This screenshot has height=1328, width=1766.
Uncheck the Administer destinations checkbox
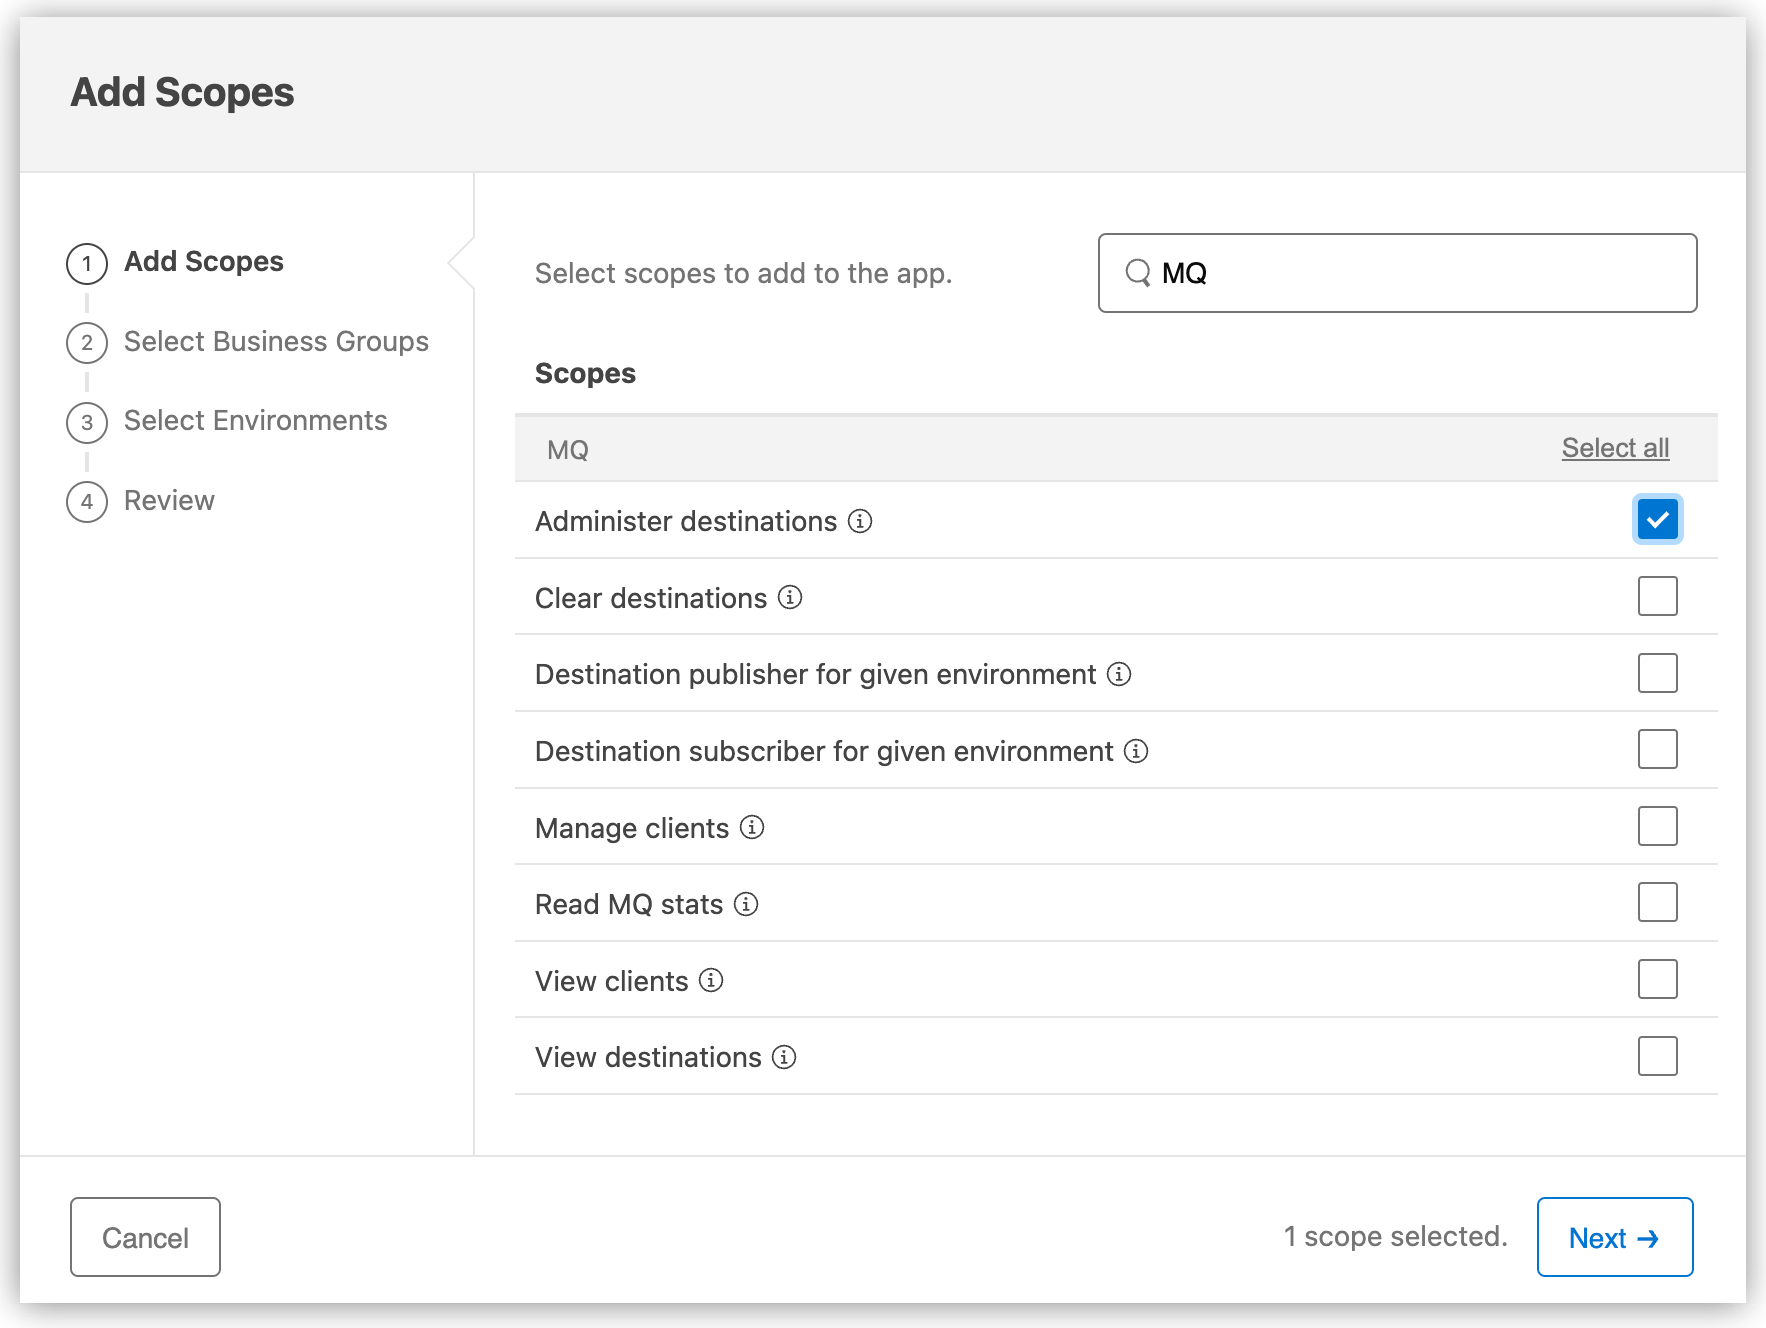pos(1657,519)
